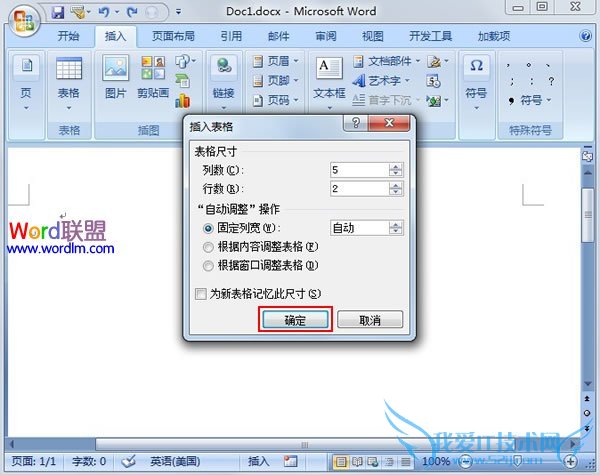
Task: Switch to Web Layout view
Action: [x=373, y=462]
